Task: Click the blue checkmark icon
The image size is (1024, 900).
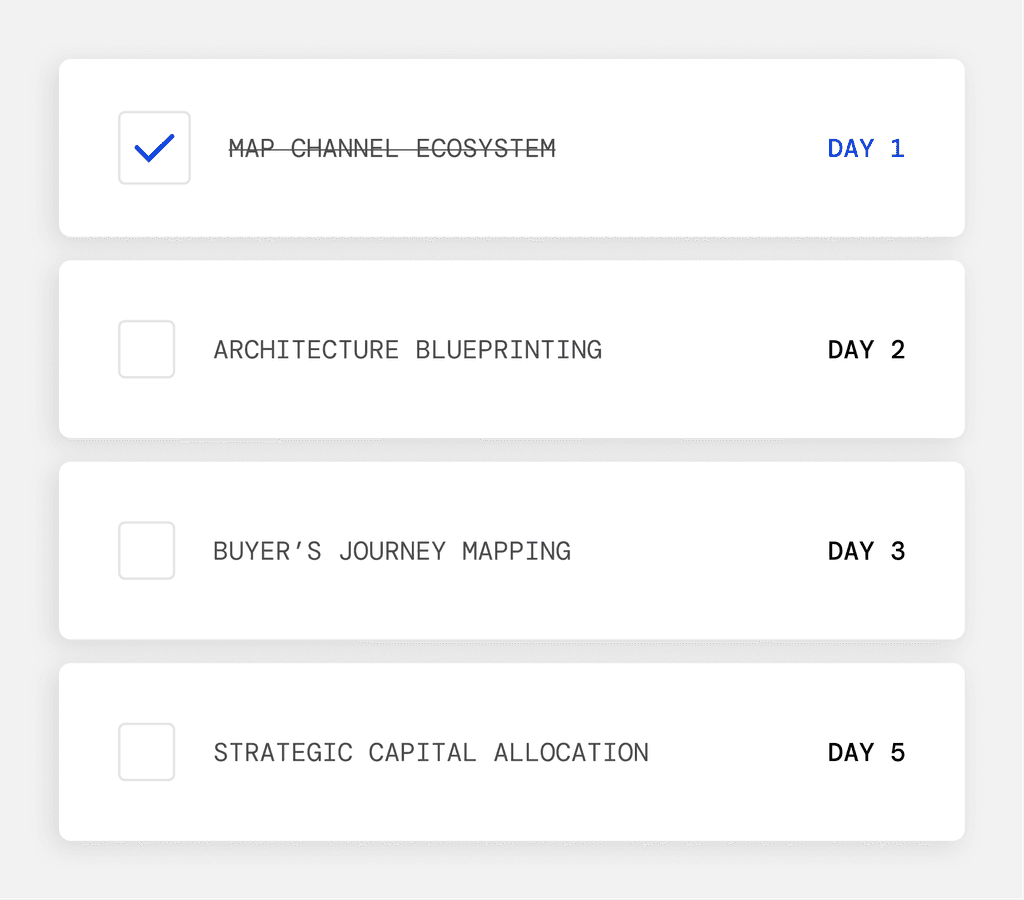Action: tap(154, 148)
